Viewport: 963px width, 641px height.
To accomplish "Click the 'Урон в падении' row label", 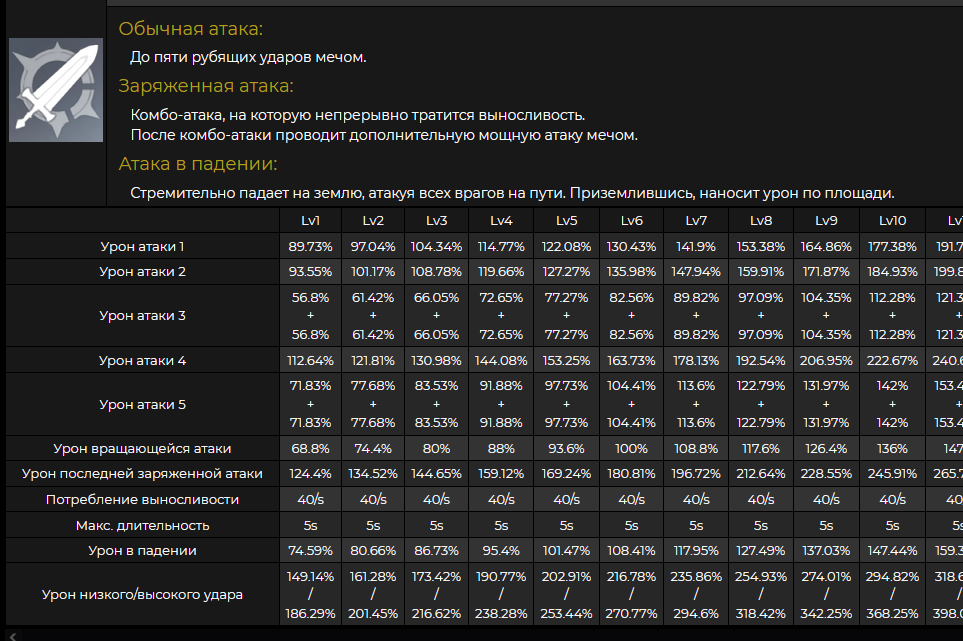I will click(x=142, y=550).
